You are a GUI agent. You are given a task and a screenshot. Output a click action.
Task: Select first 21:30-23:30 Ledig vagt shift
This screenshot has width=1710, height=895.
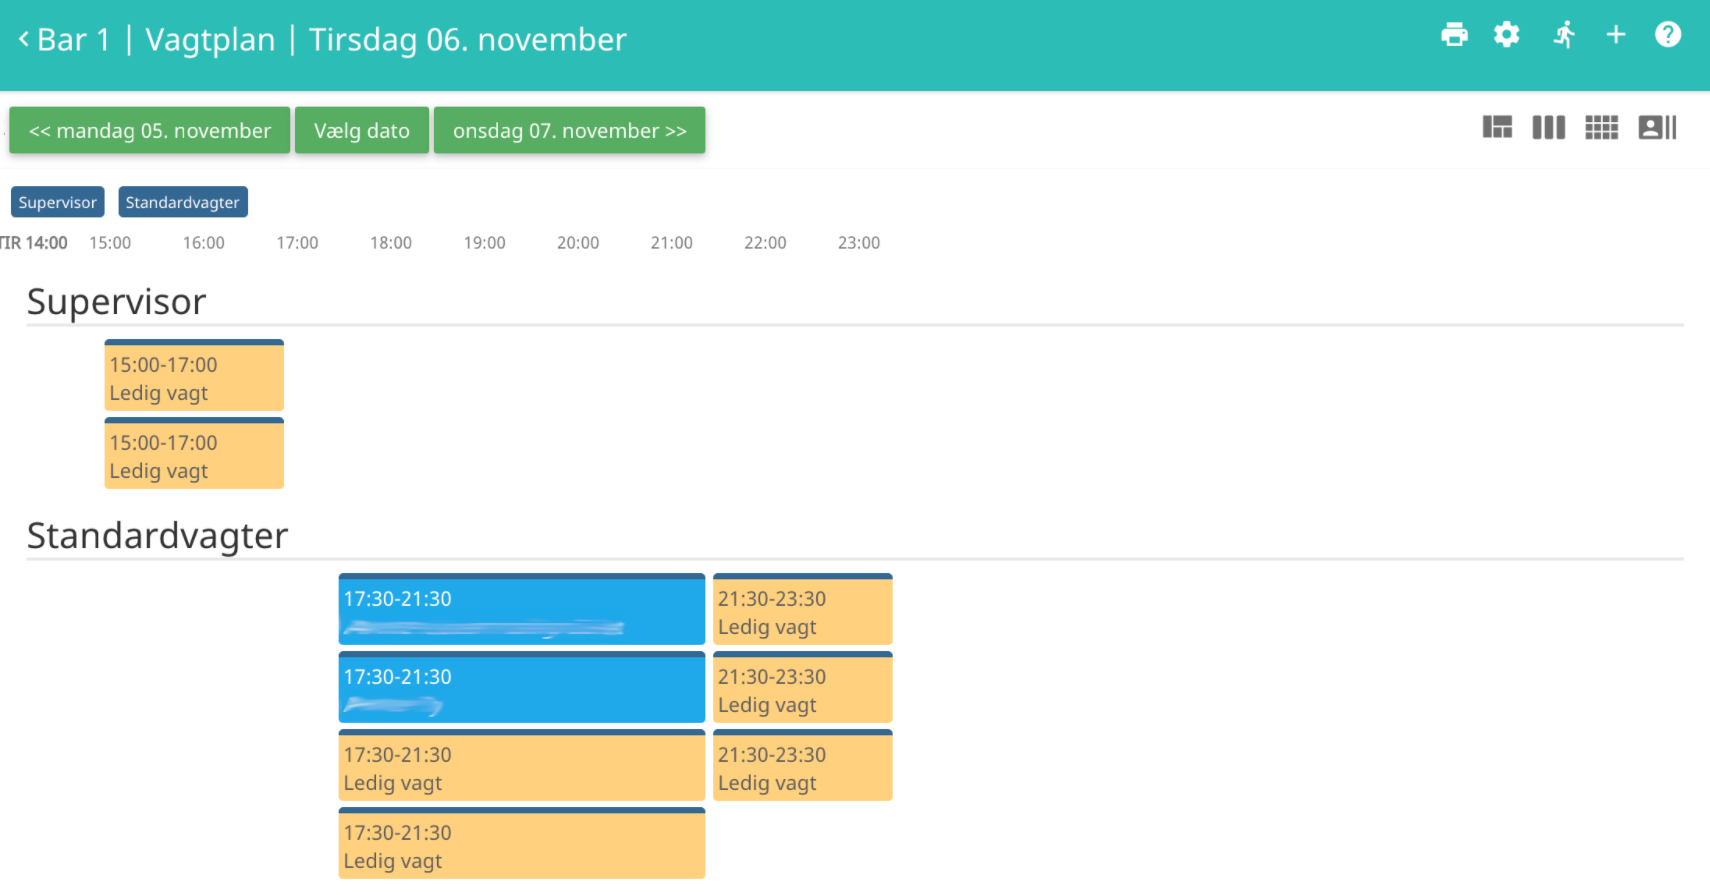pos(803,610)
